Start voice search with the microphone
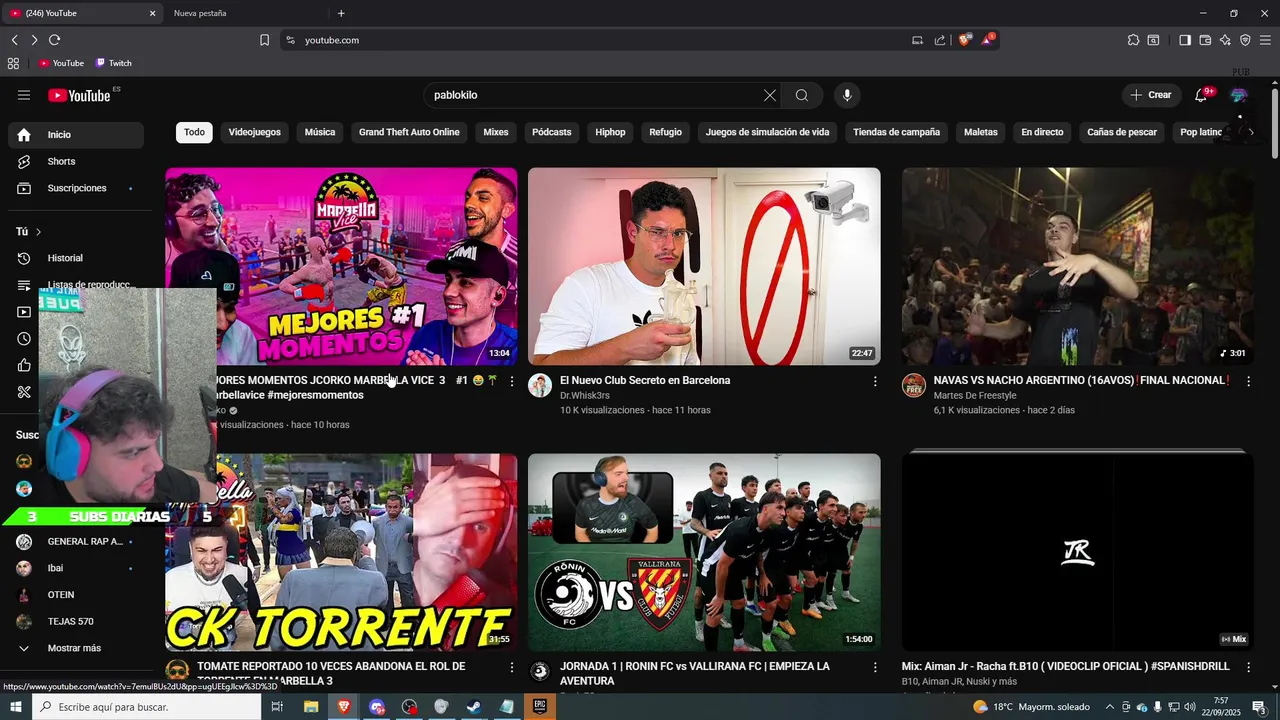The width and height of the screenshot is (1280, 720). [x=847, y=95]
